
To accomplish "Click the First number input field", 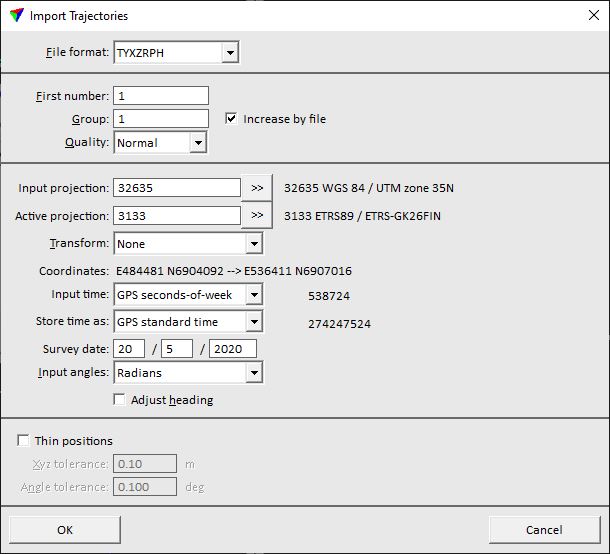I will 161,96.
